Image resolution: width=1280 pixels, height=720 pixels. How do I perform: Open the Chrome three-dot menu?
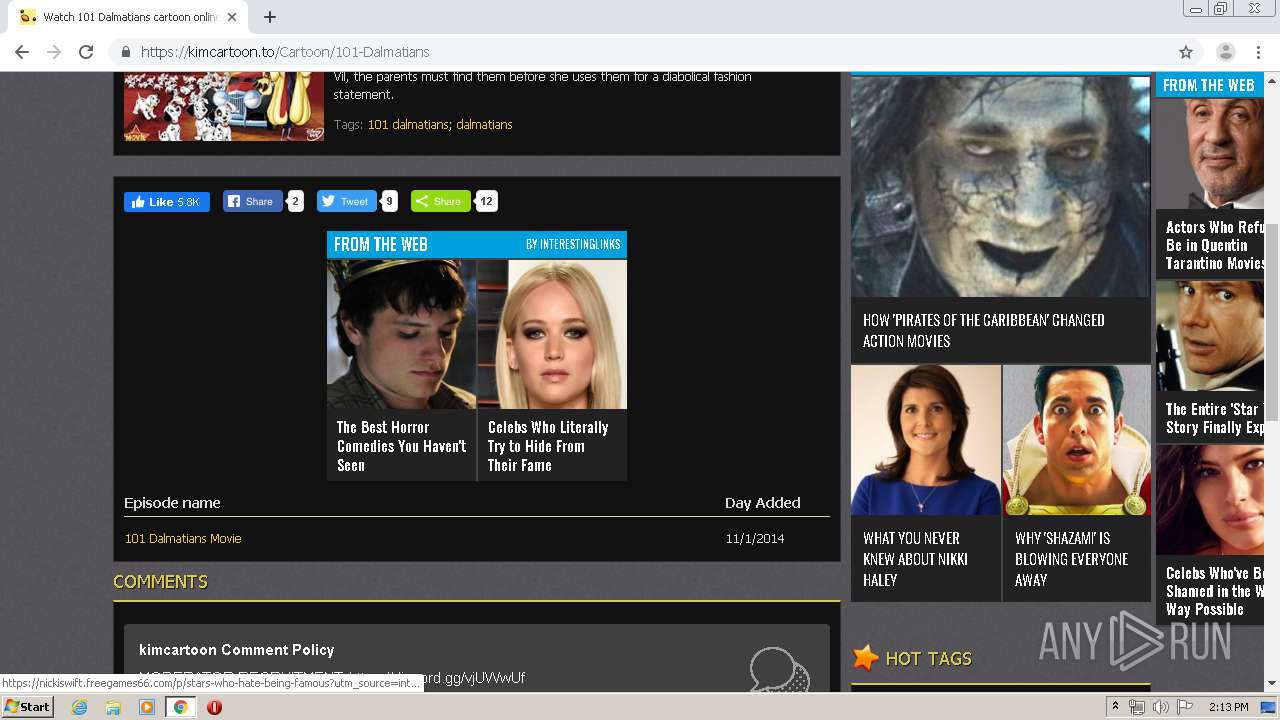coord(1258,52)
